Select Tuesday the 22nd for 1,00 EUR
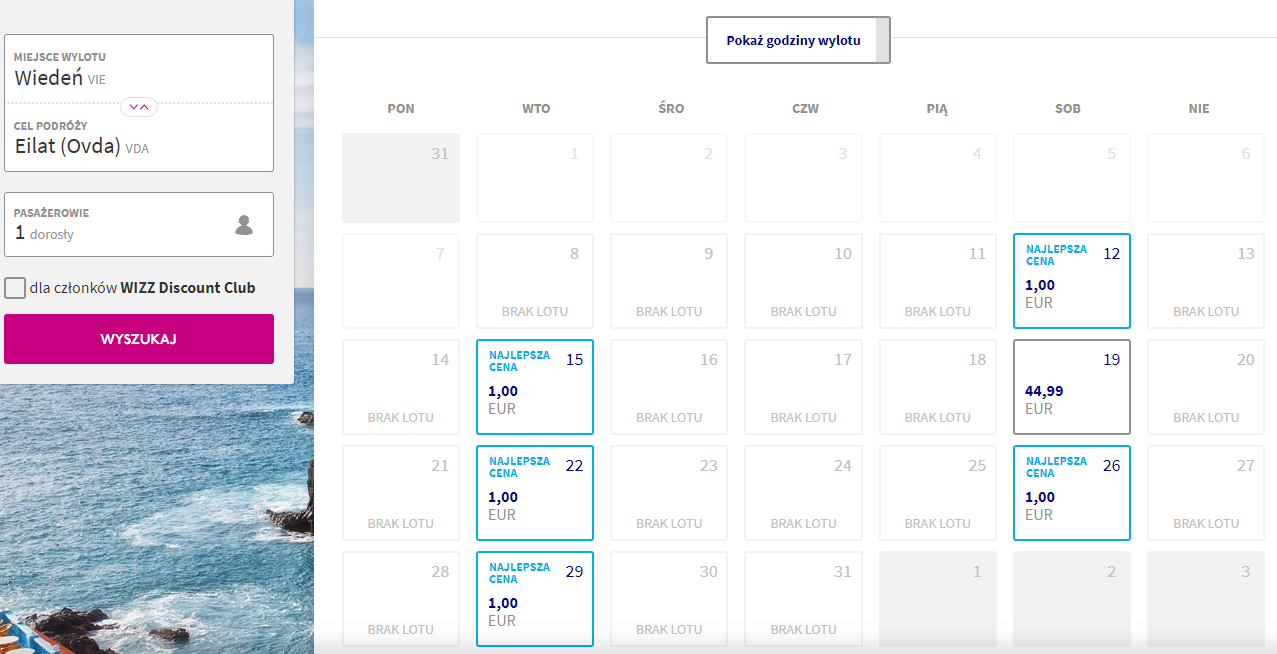The height and width of the screenshot is (654, 1277). 535,493
